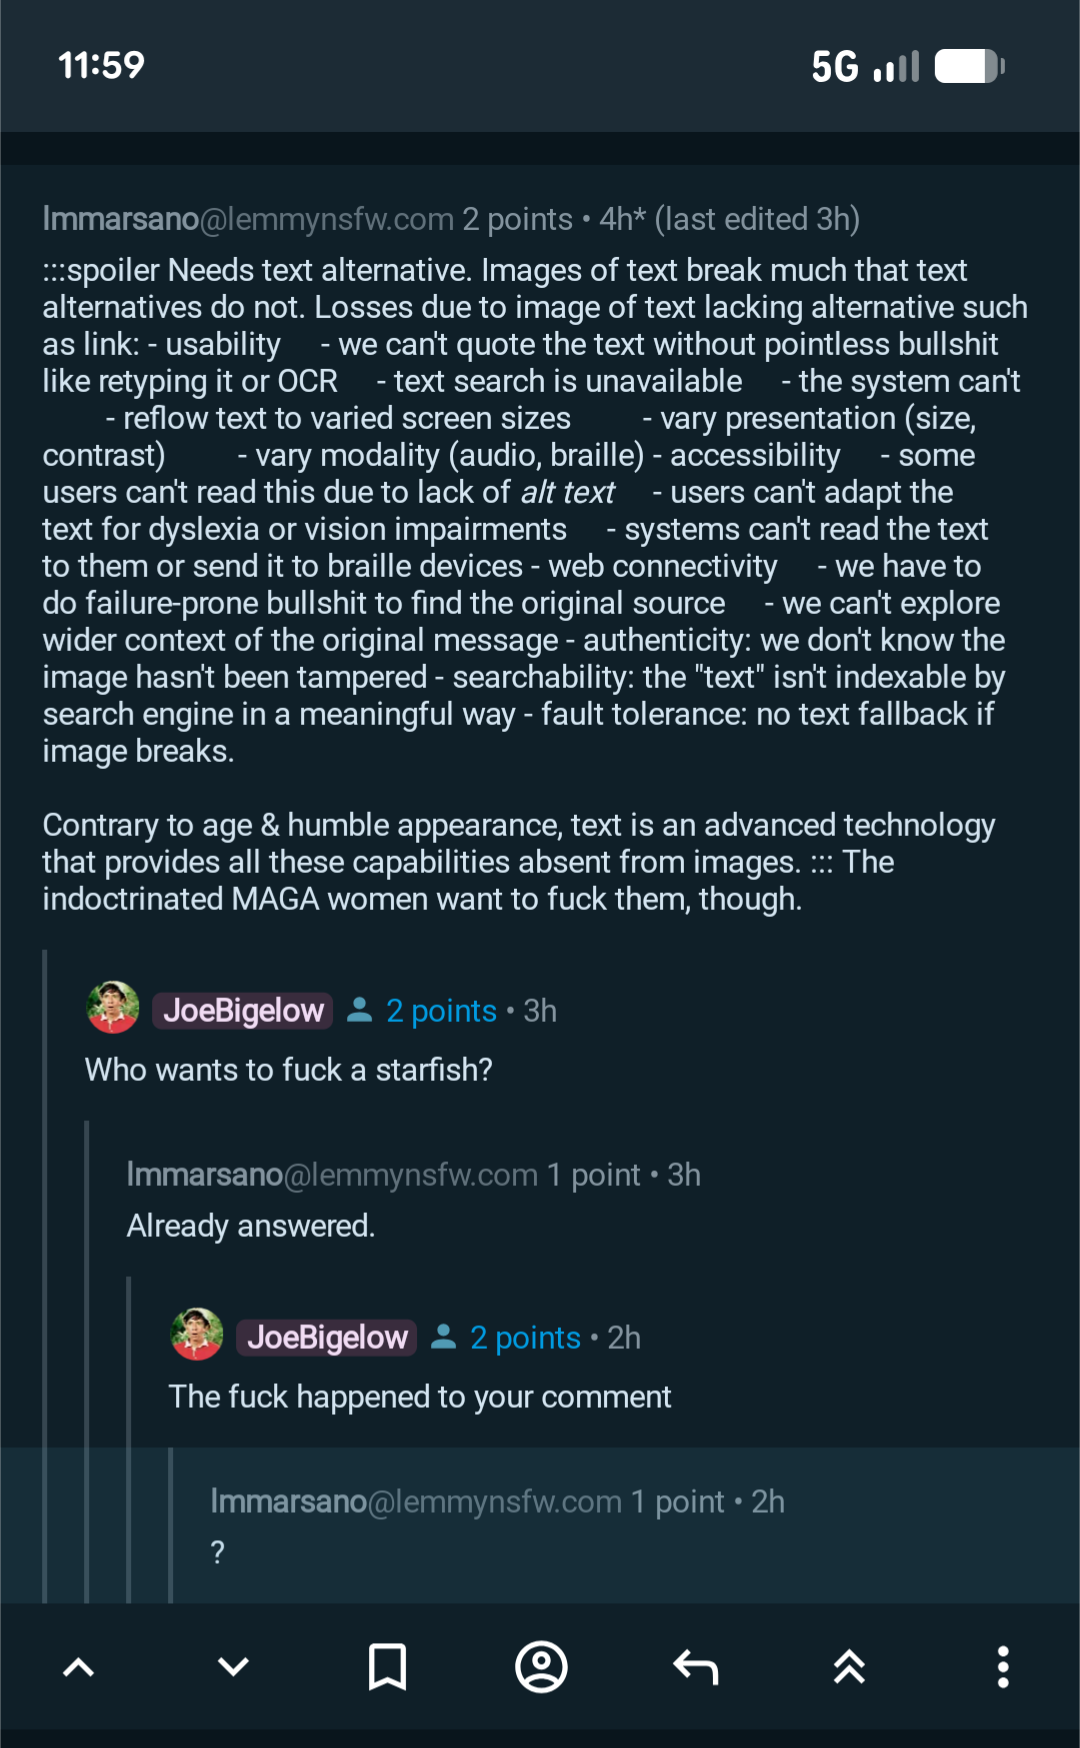
Task: Open the account profile circle icon
Action: [541, 1667]
